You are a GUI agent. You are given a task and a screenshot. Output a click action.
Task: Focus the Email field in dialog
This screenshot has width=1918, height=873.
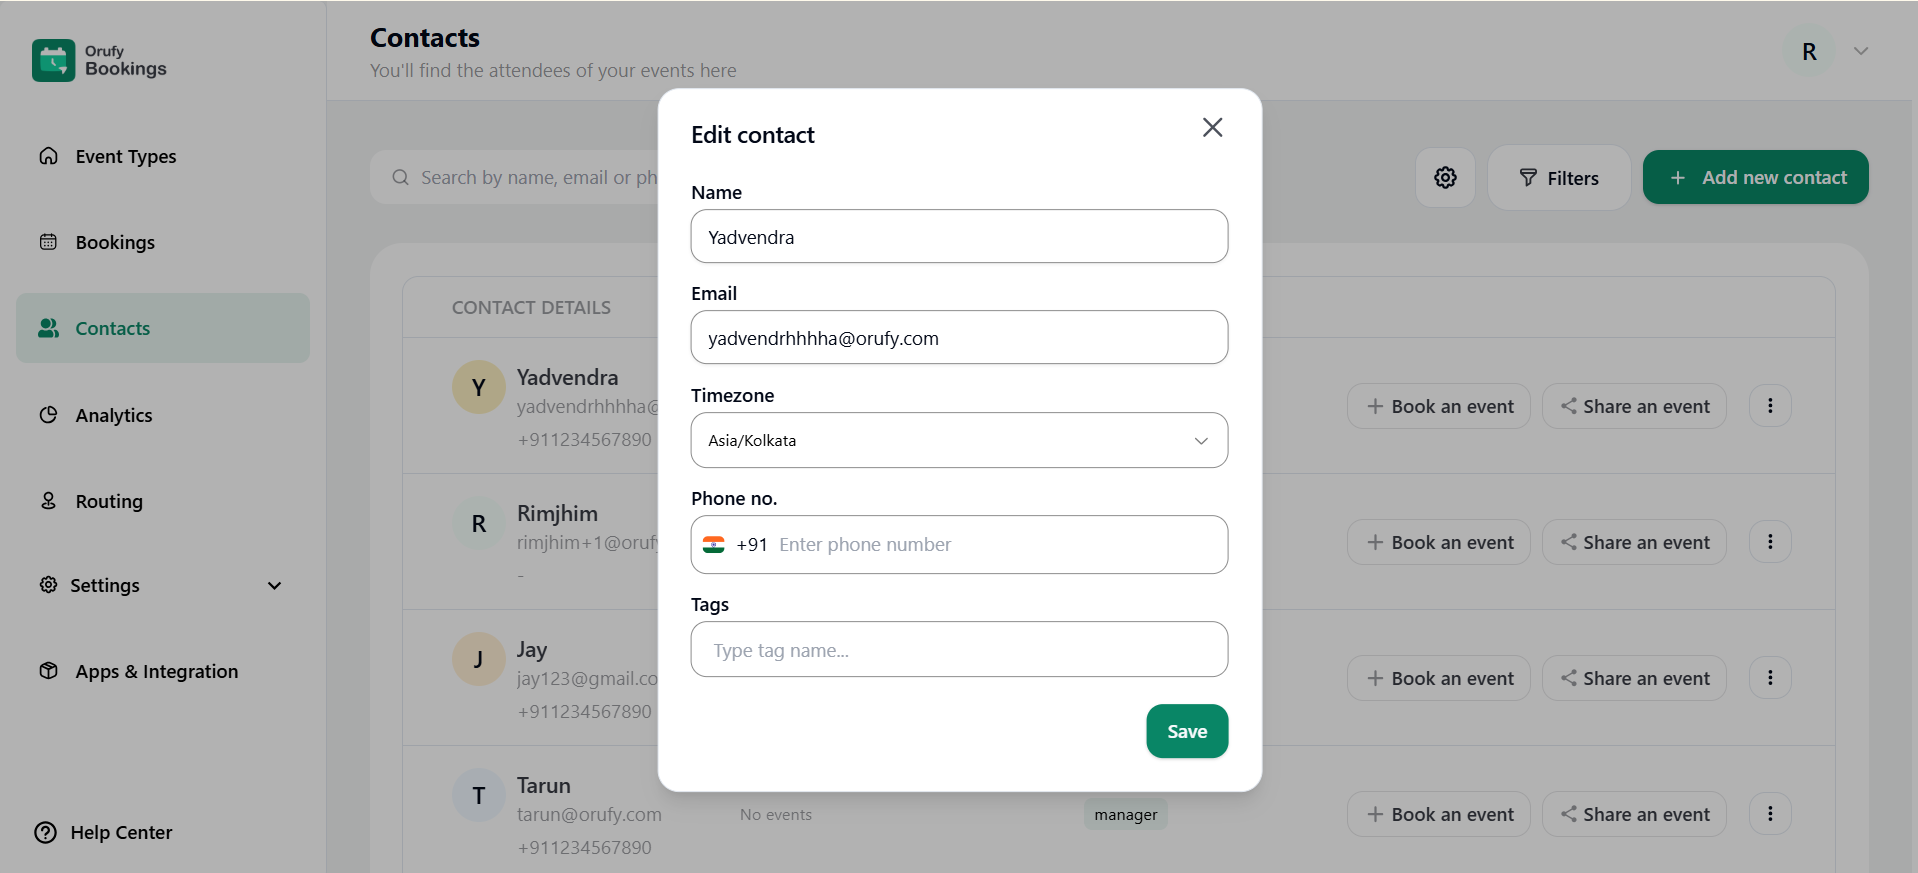pyautogui.click(x=958, y=338)
